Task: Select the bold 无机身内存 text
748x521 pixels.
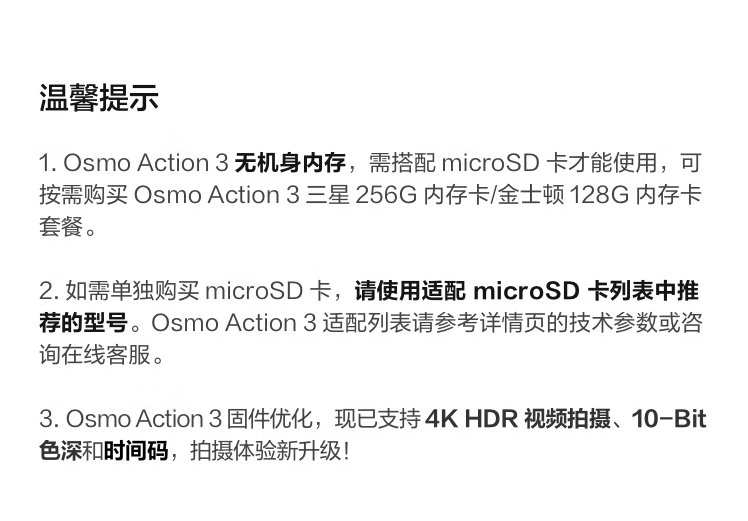Action: pyautogui.click(x=290, y=163)
